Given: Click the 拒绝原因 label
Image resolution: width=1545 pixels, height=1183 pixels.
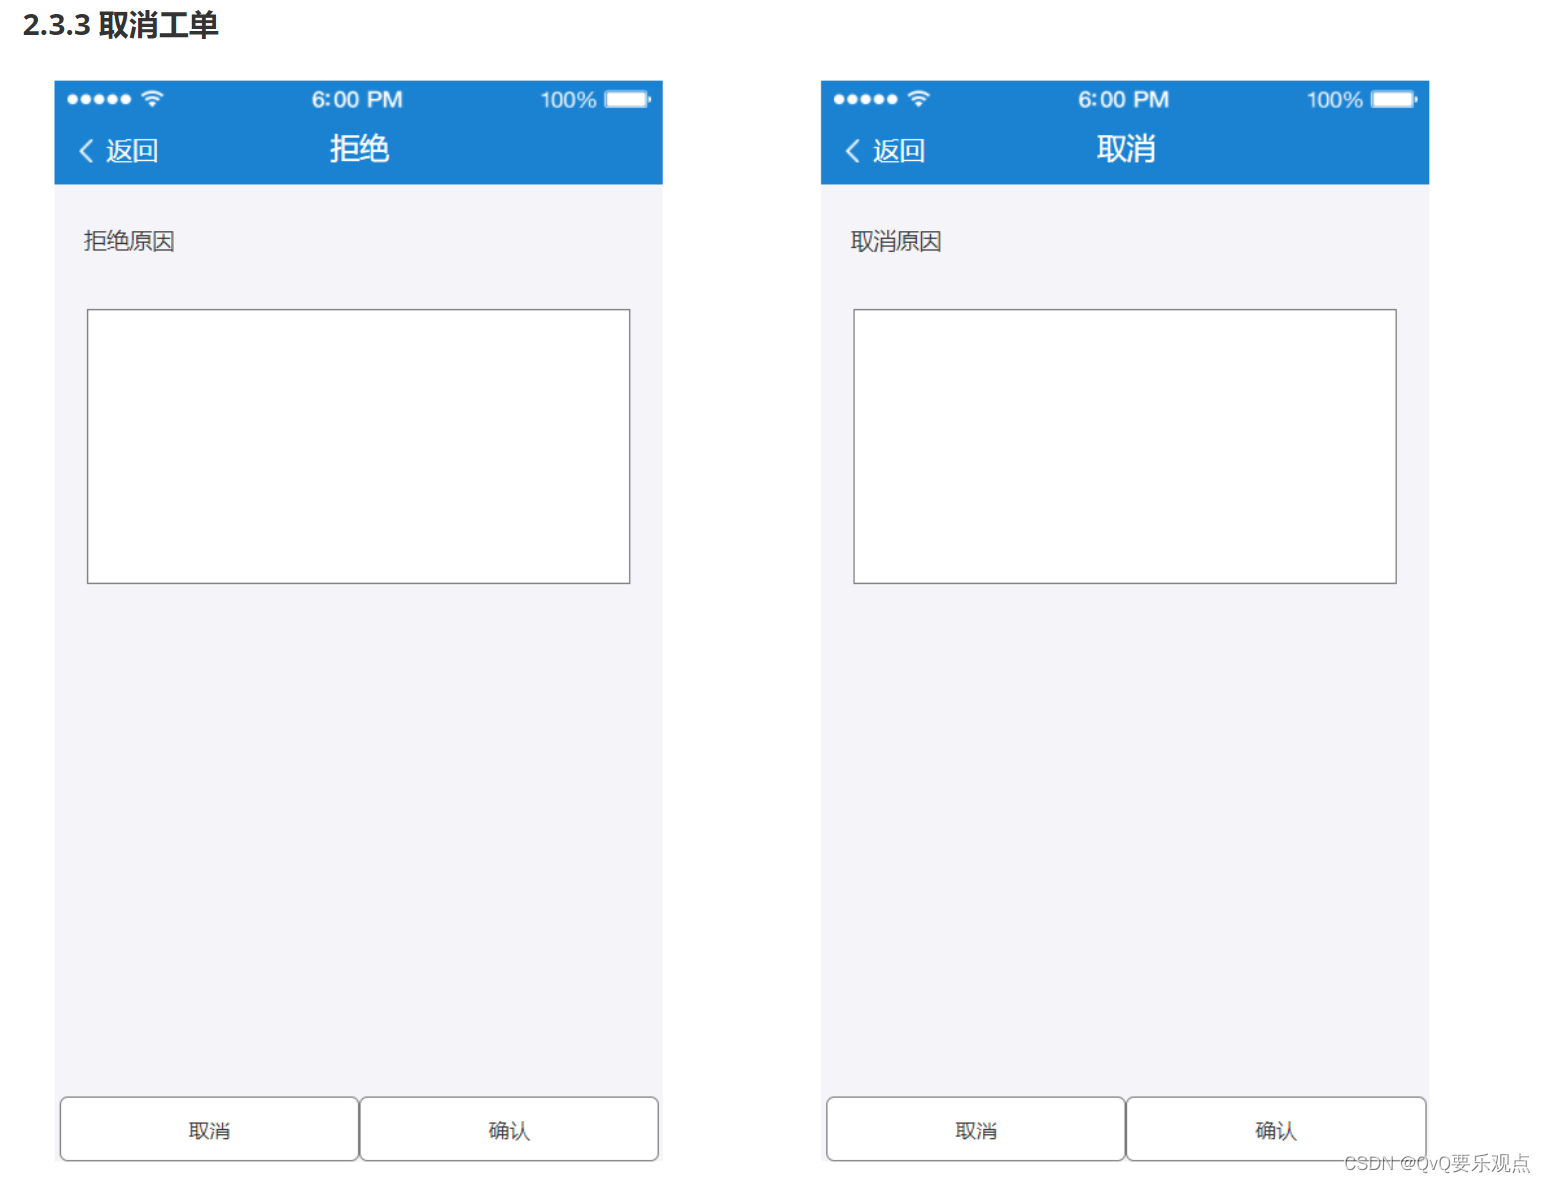Looking at the screenshot, I should (129, 241).
